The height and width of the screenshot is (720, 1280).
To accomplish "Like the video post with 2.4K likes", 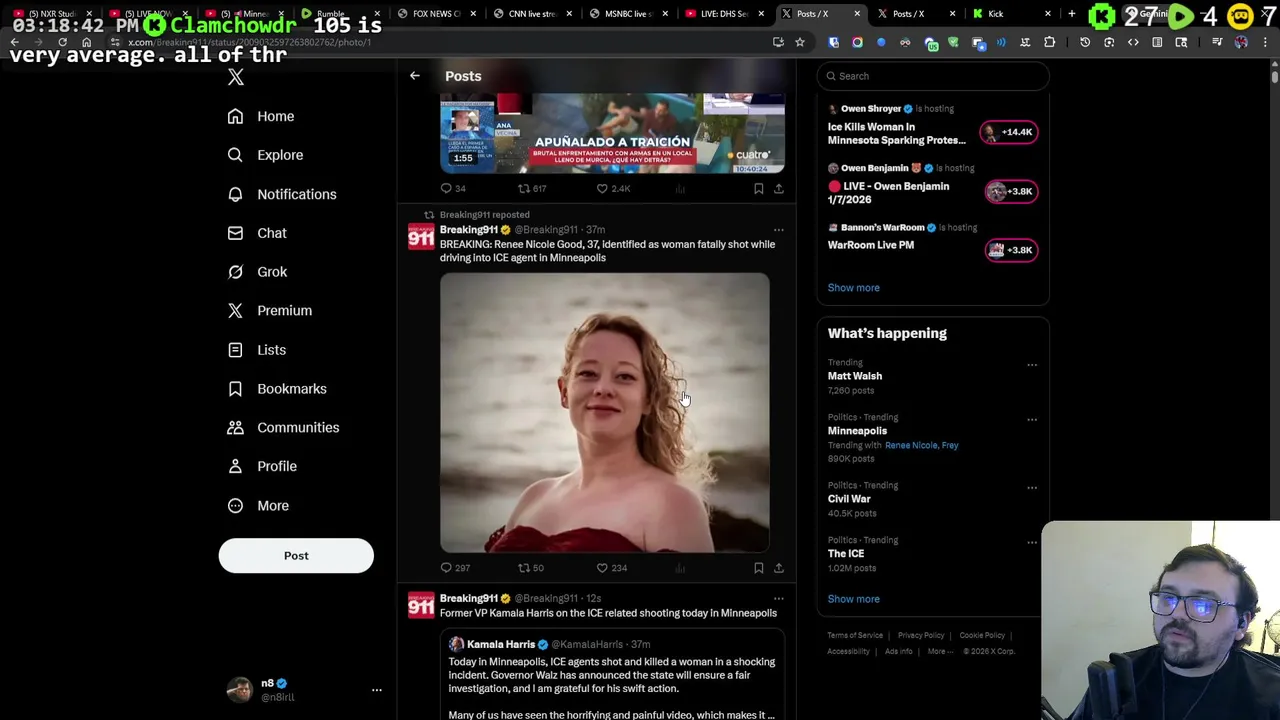I will (613, 188).
